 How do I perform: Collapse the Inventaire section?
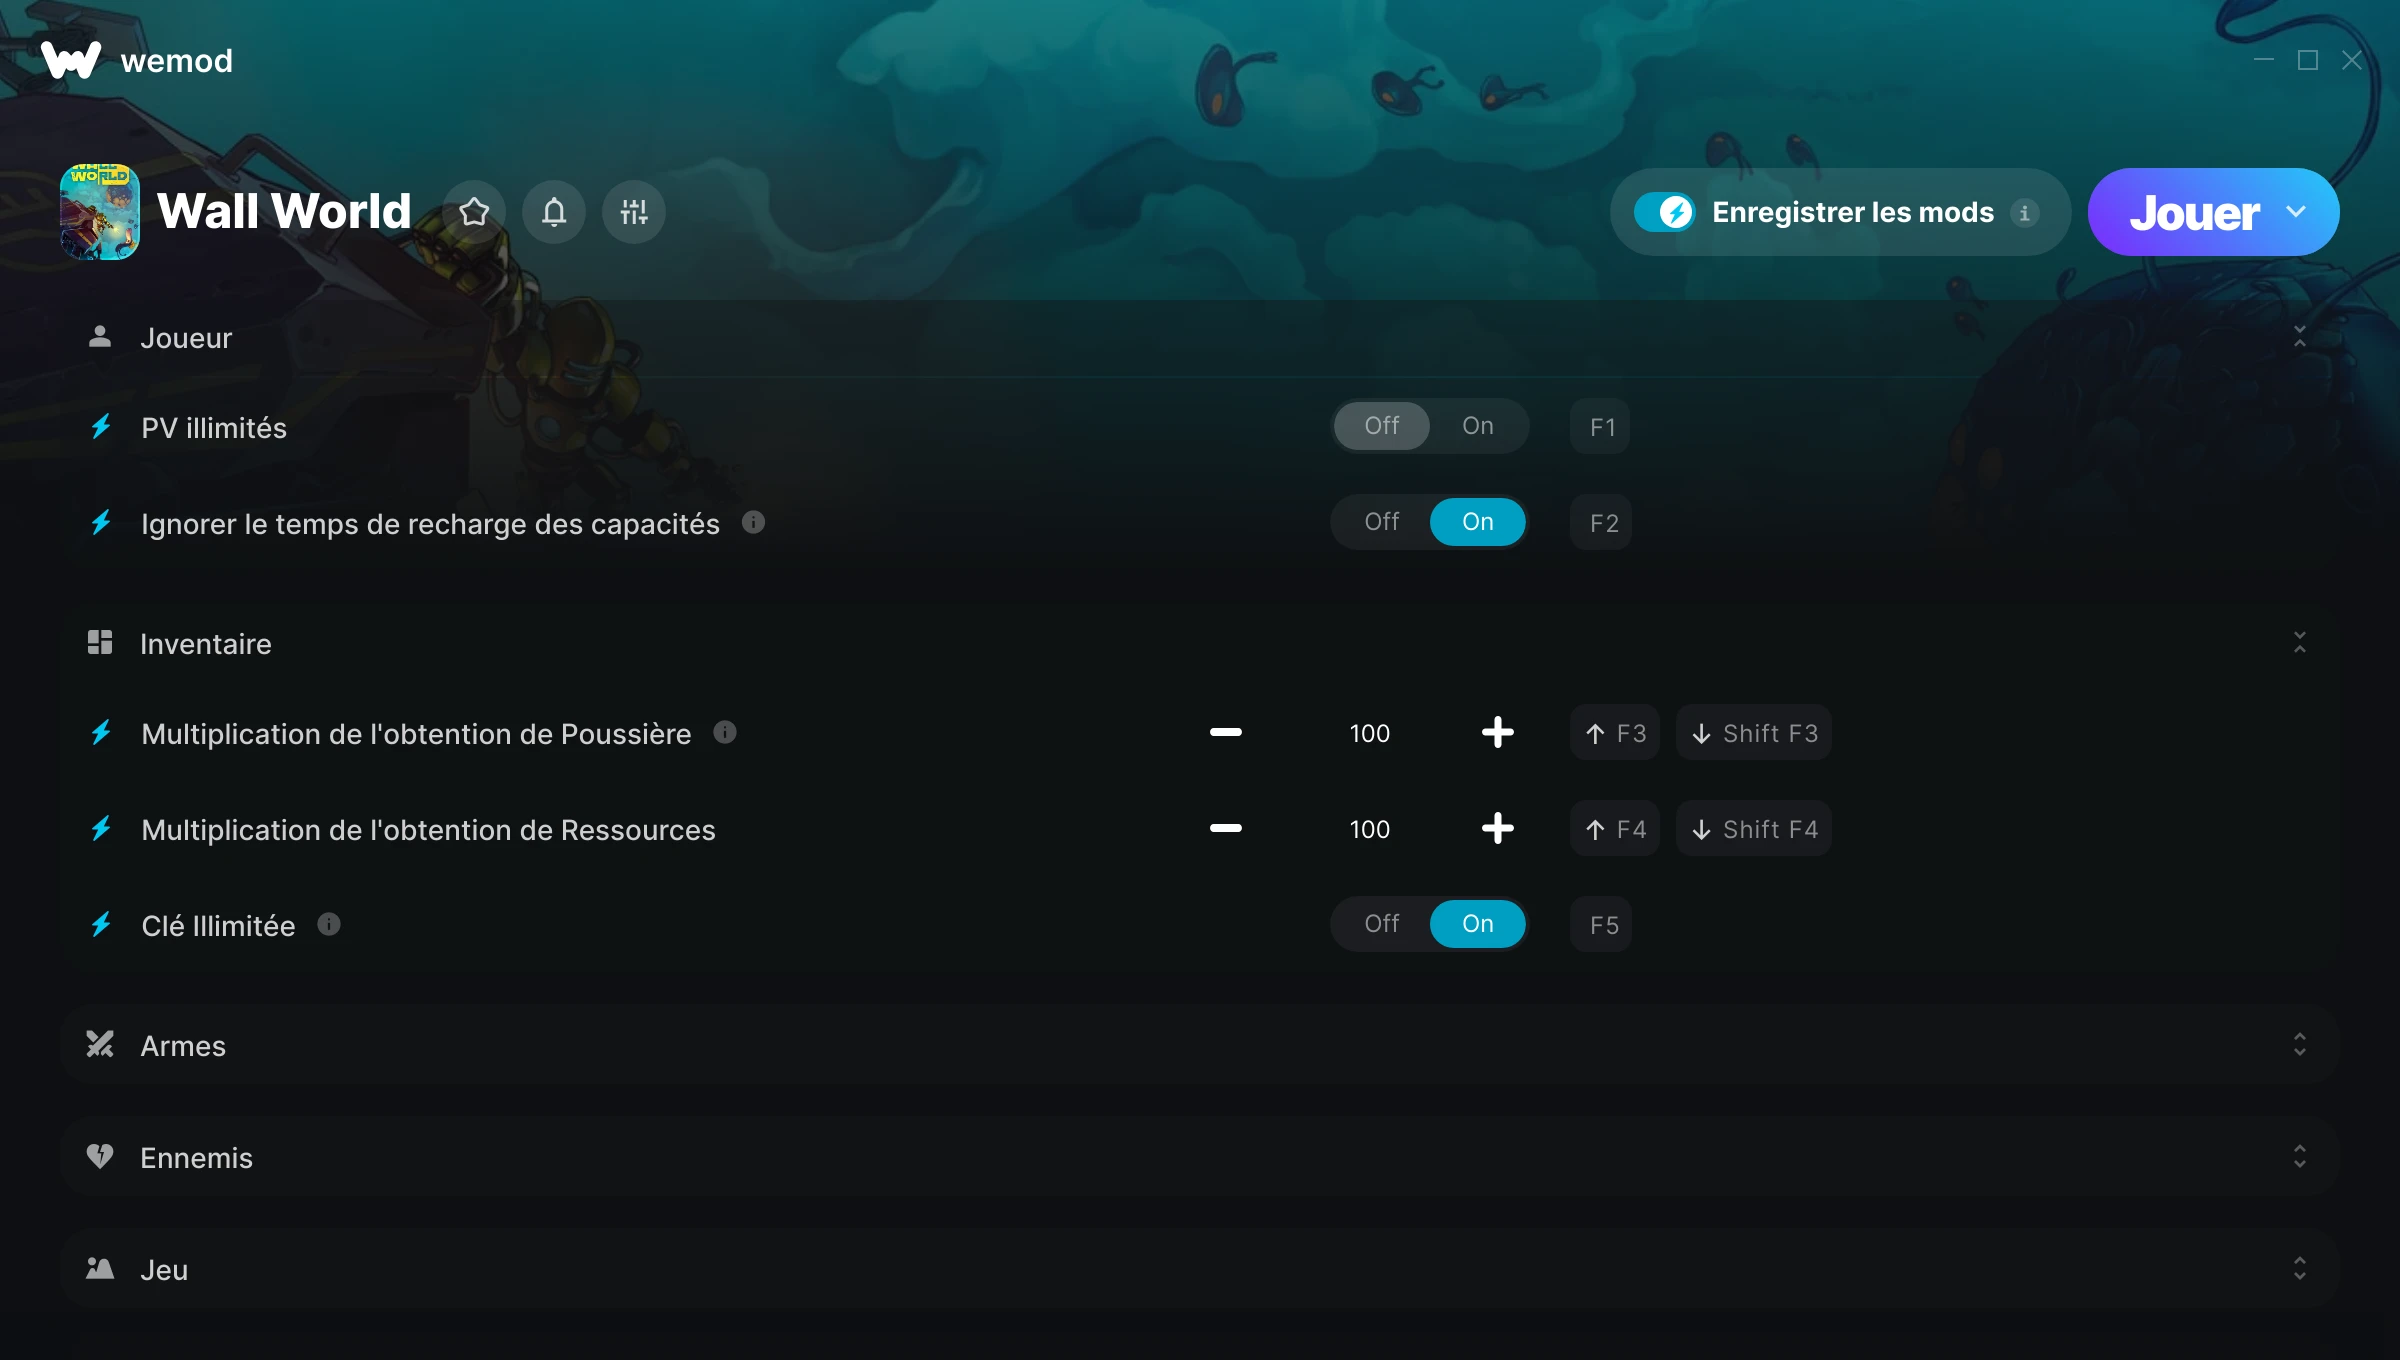[x=2299, y=642]
